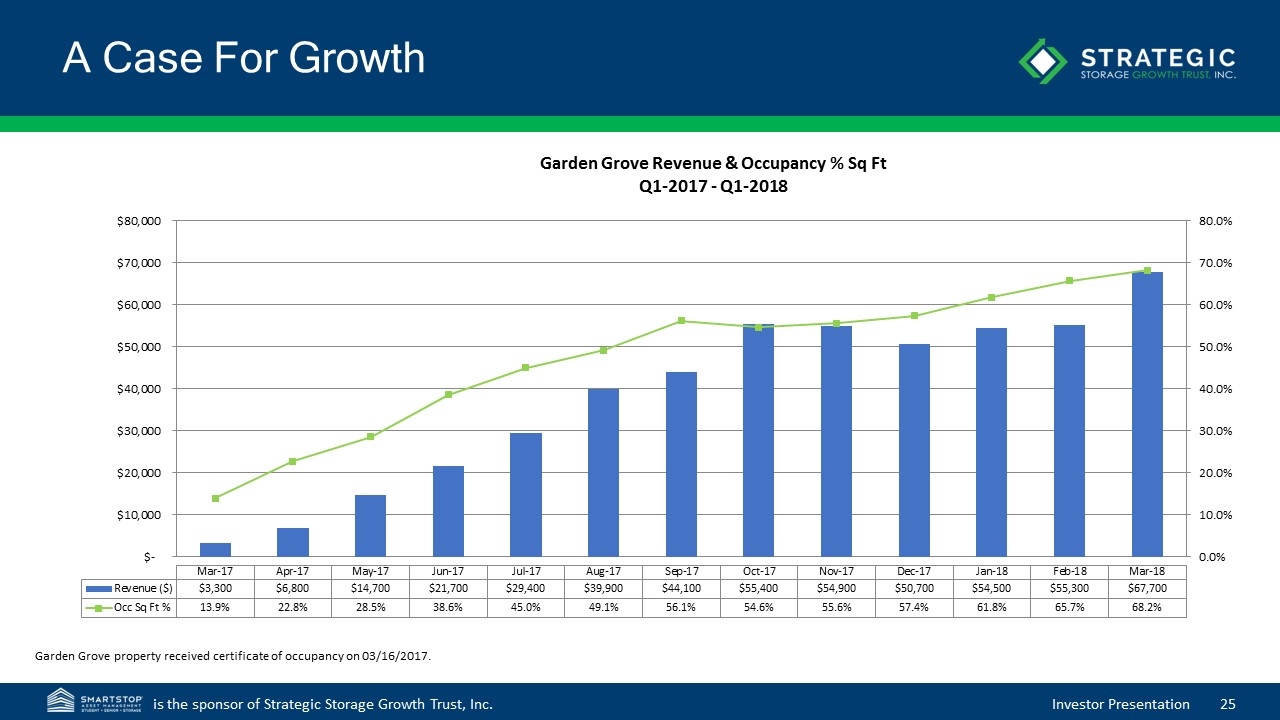The height and width of the screenshot is (720, 1280).
Task: Click the 54.6% occupancy cell
Action: point(758,609)
